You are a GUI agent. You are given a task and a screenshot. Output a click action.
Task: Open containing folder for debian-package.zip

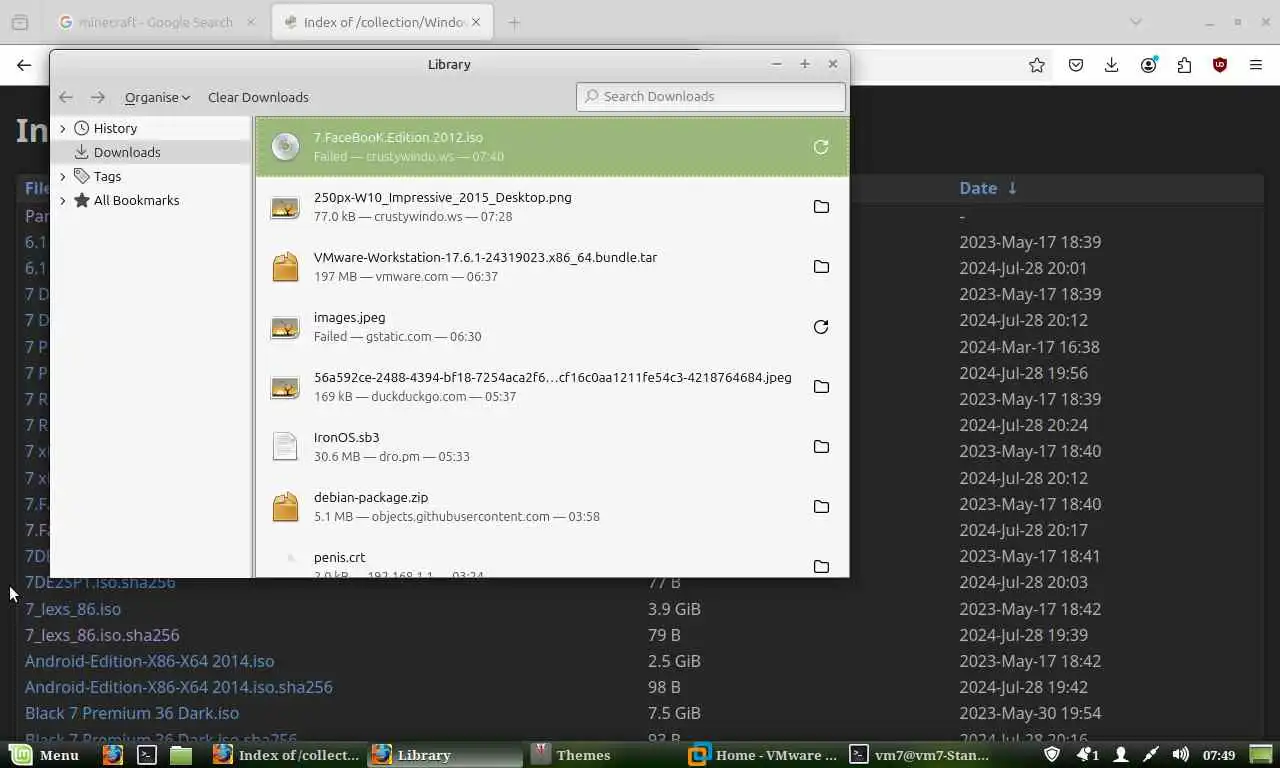(821, 507)
